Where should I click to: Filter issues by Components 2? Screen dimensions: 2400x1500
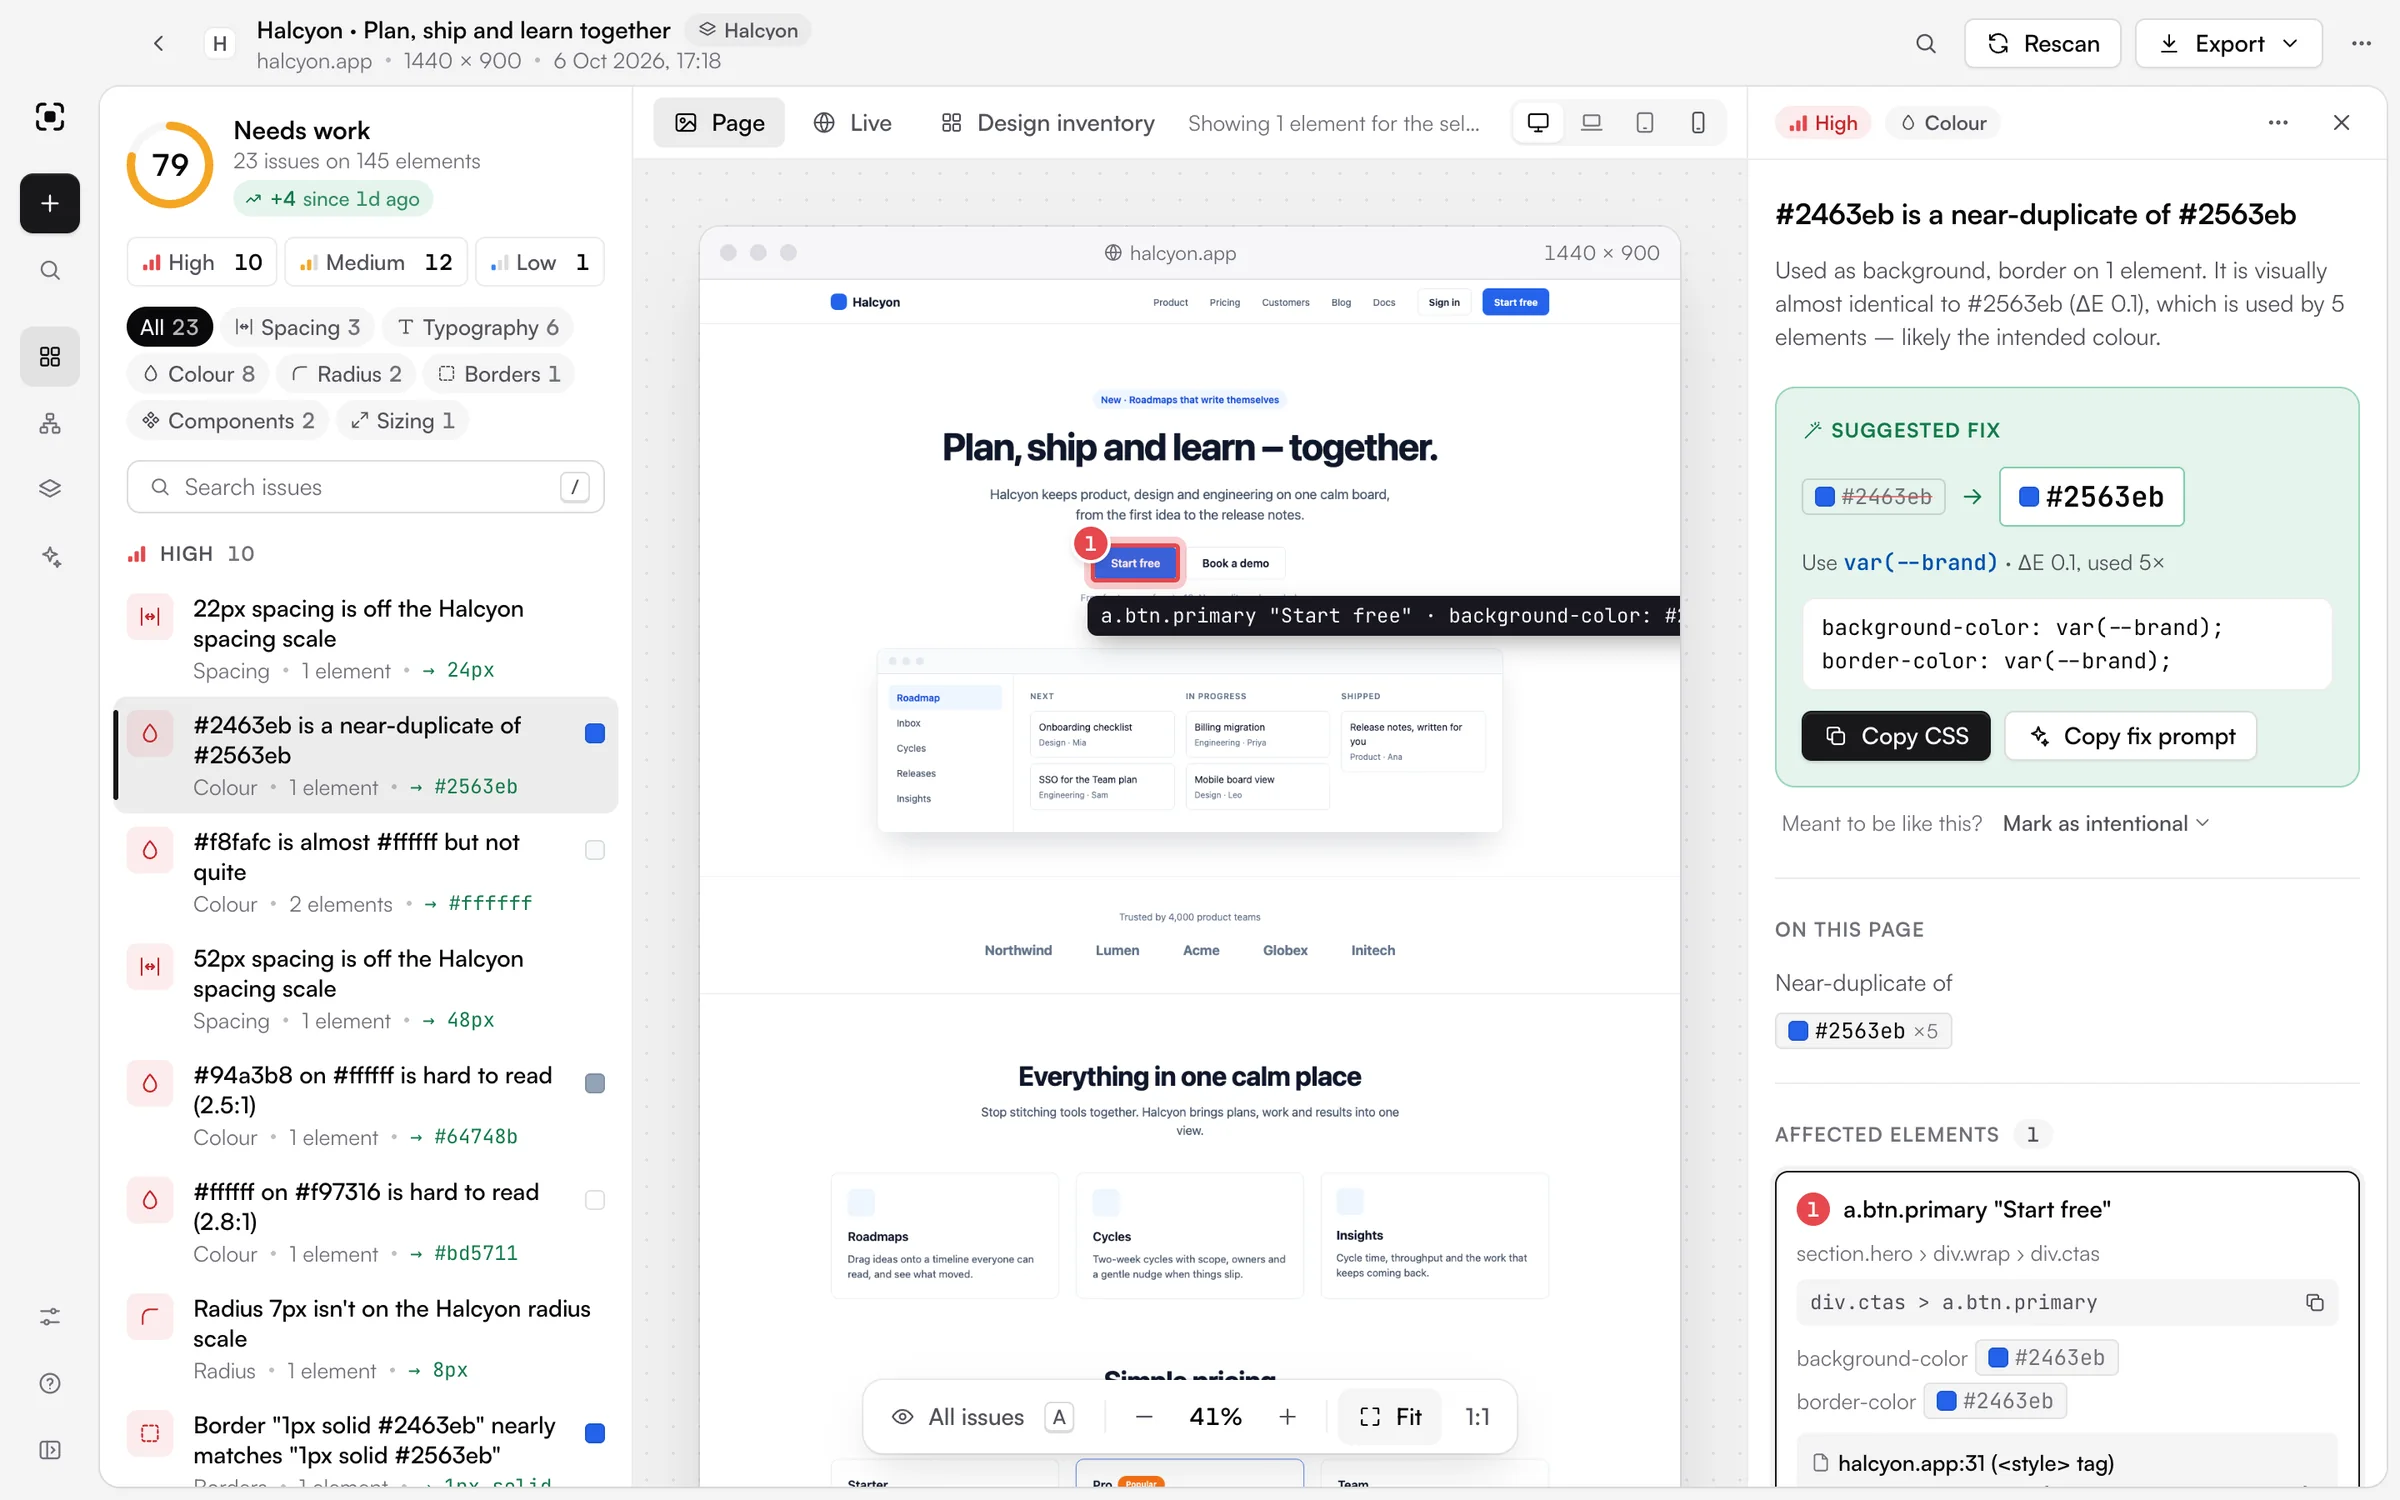tap(228, 421)
